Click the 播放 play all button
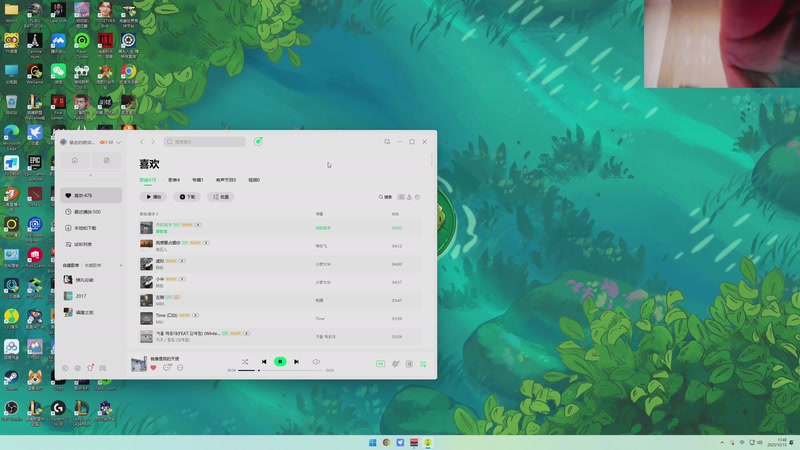800x450 pixels. (153, 197)
